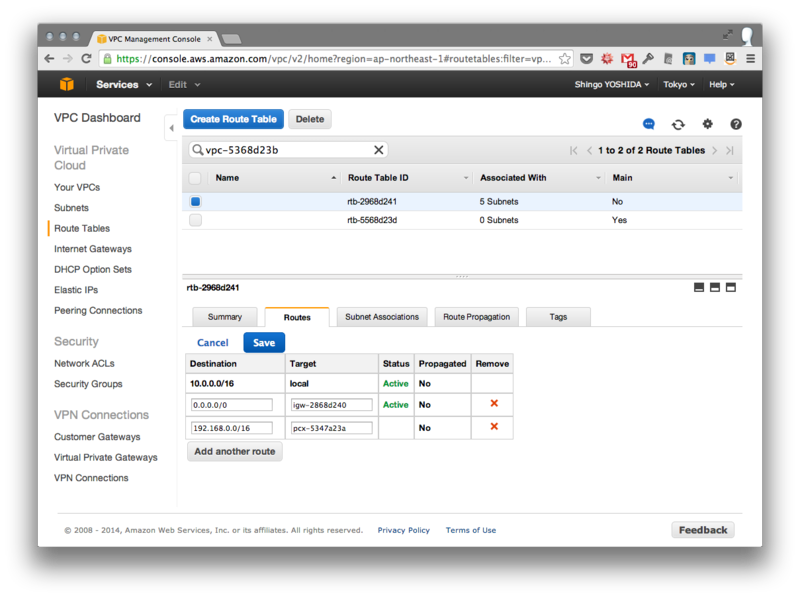This screenshot has width=800, height=599.
Task: Click Create Route Table button
Action: [233, 119]
